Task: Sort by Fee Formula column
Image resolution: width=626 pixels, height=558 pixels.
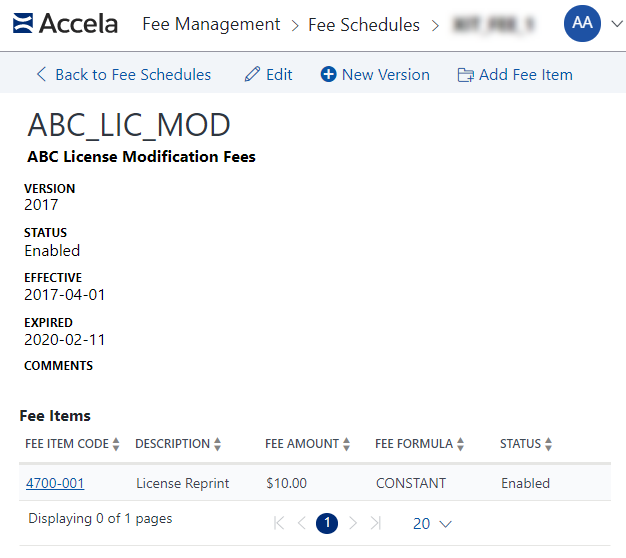Action: coord(460,444)
